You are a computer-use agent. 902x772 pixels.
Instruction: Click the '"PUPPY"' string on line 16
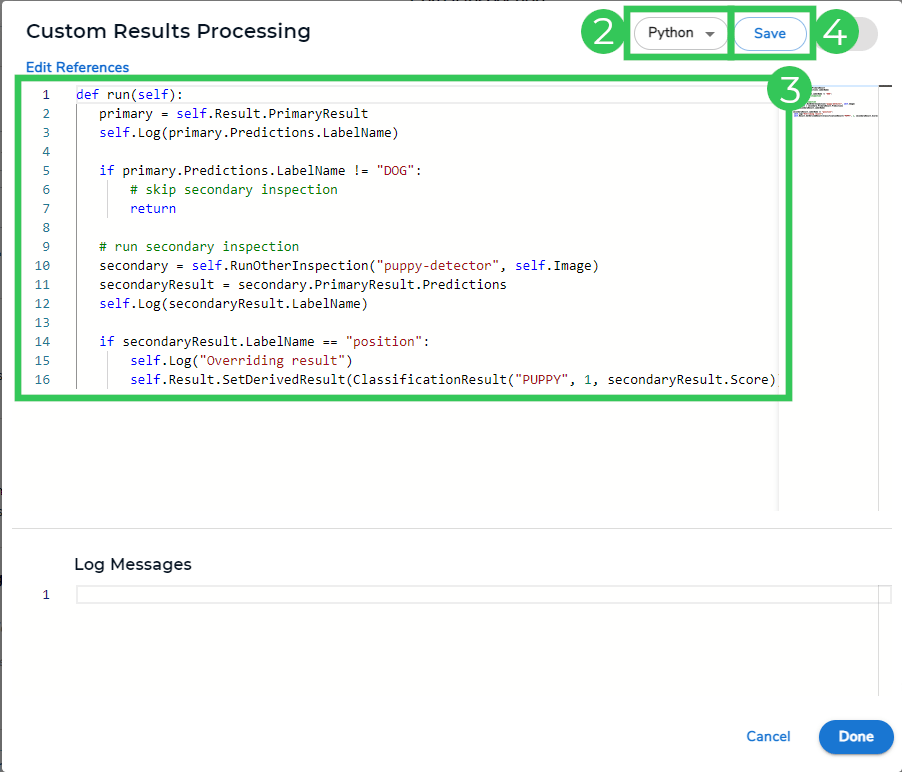click(541, 379)
